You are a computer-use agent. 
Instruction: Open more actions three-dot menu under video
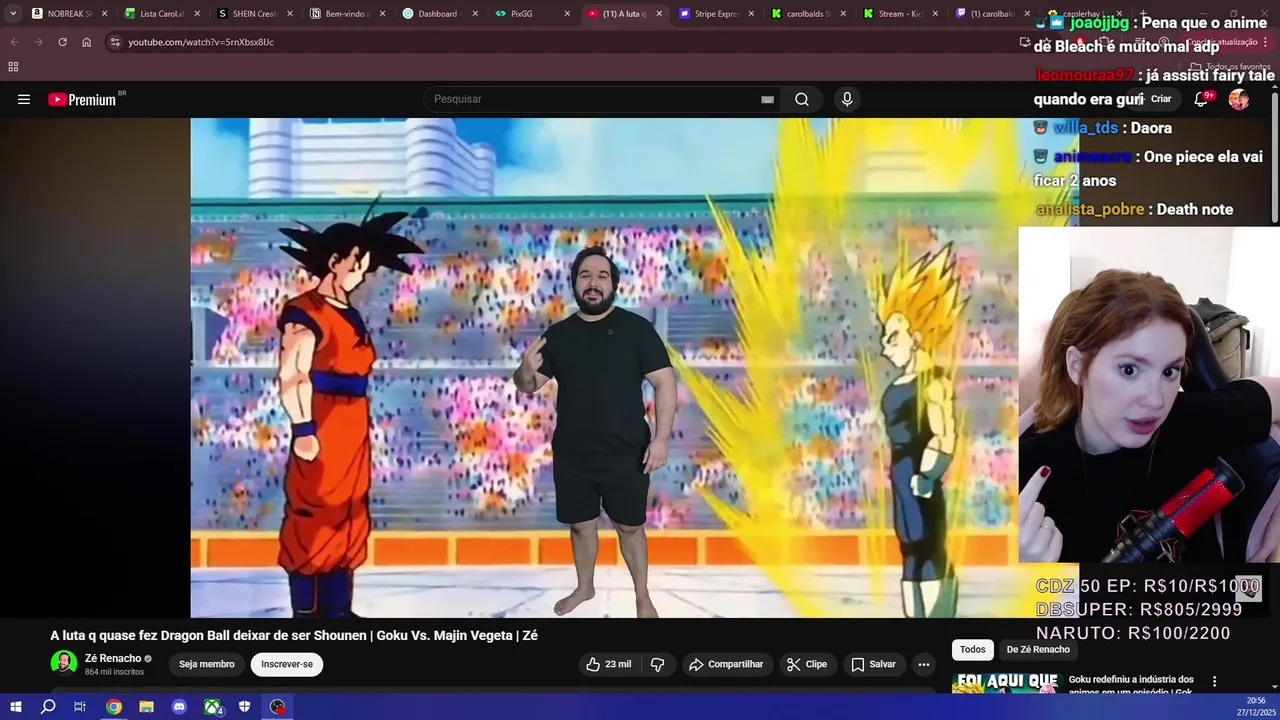[x=924, y=664]
